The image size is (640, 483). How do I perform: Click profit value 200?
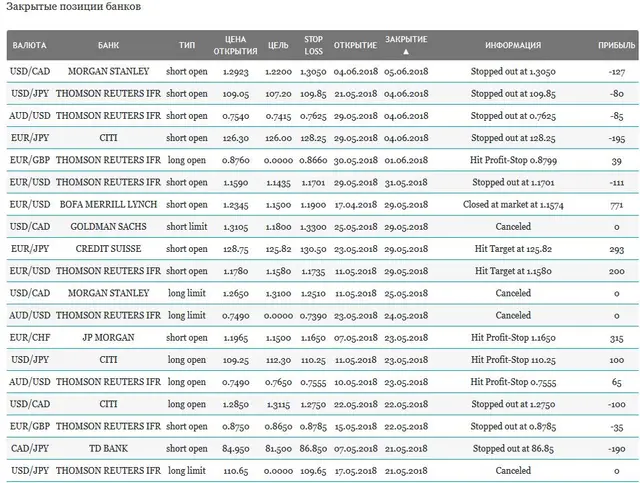coord(616,272)
